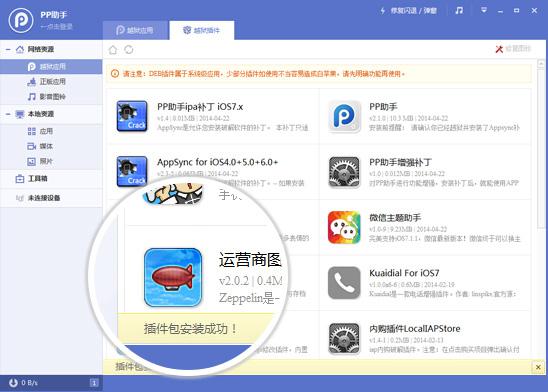Screen dimensions: 548x392
Task: Click the lightning fix crash/popup button
Action: tap(408, 11)
